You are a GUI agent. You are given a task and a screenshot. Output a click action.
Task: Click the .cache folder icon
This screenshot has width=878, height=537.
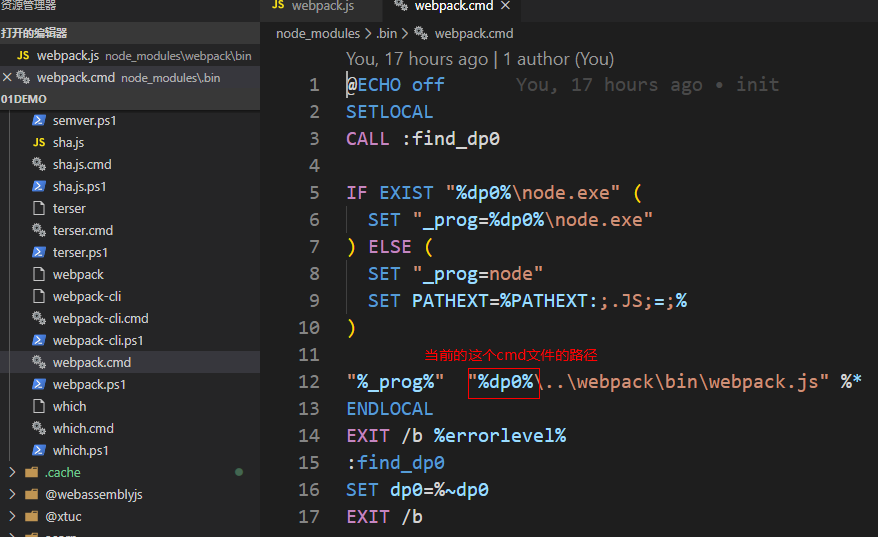tap(32, 472)
